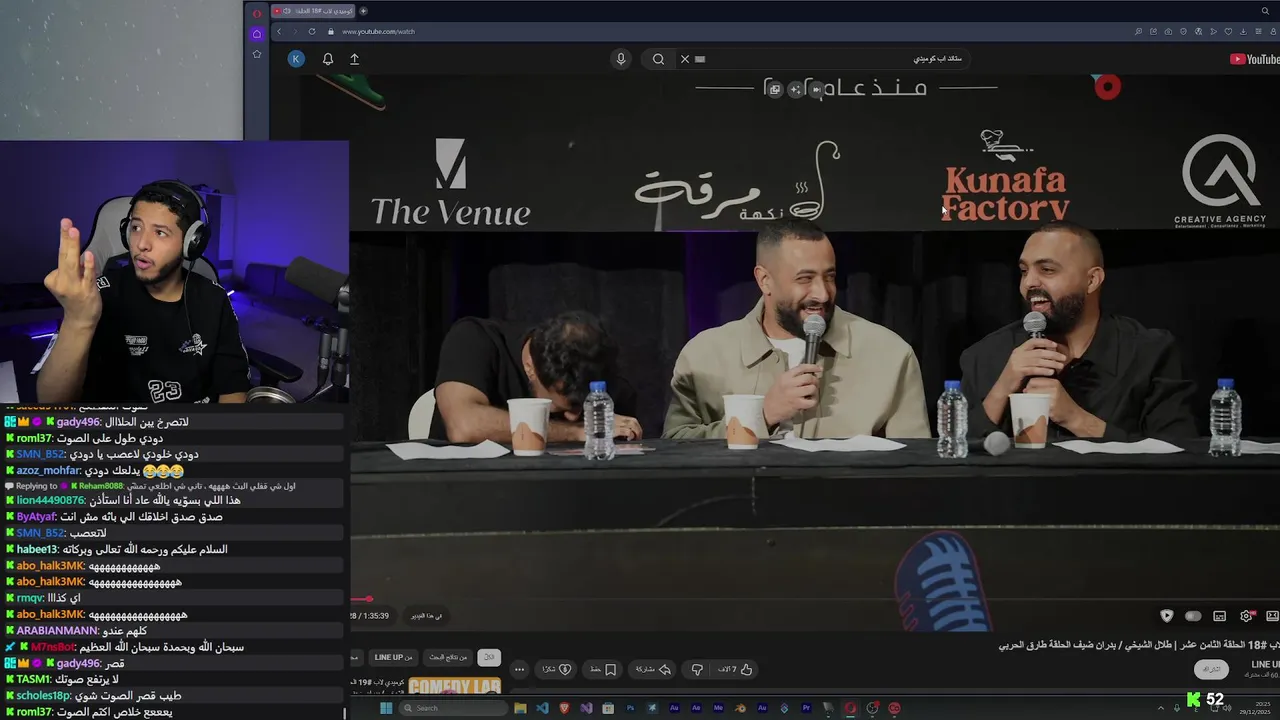Save the video to playlist
Viewport: 1280px width, 720px height.
click(602, 669)
